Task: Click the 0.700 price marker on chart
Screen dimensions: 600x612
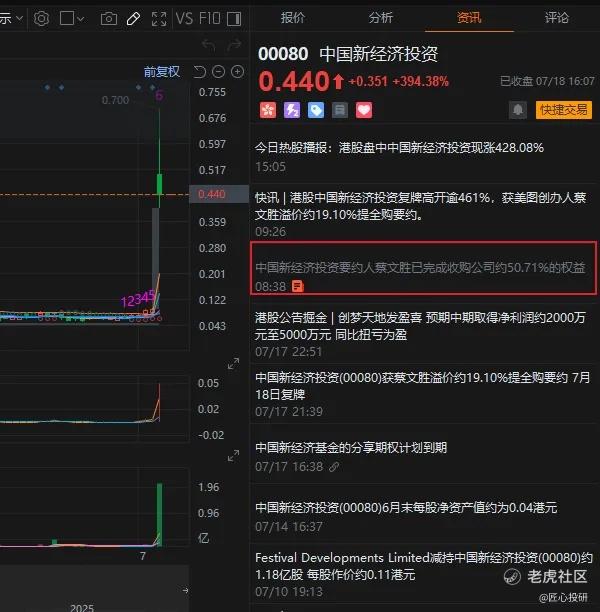Action: pyautogui.click(x=115, y=100)
